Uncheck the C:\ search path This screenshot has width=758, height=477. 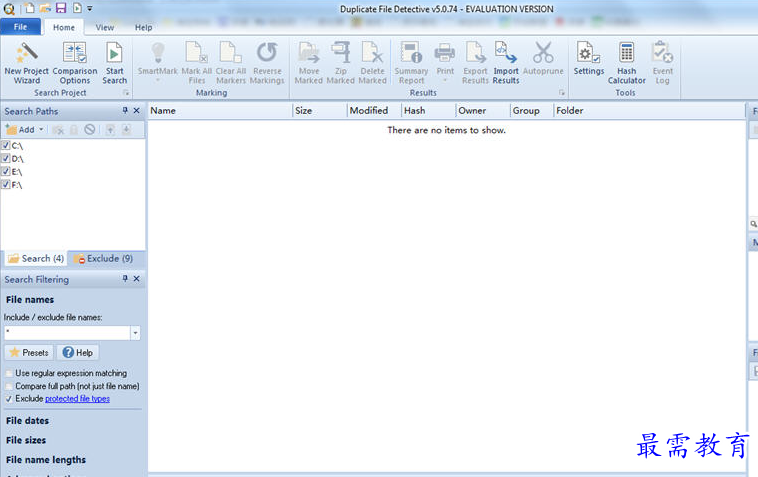[x=6, y=145]
